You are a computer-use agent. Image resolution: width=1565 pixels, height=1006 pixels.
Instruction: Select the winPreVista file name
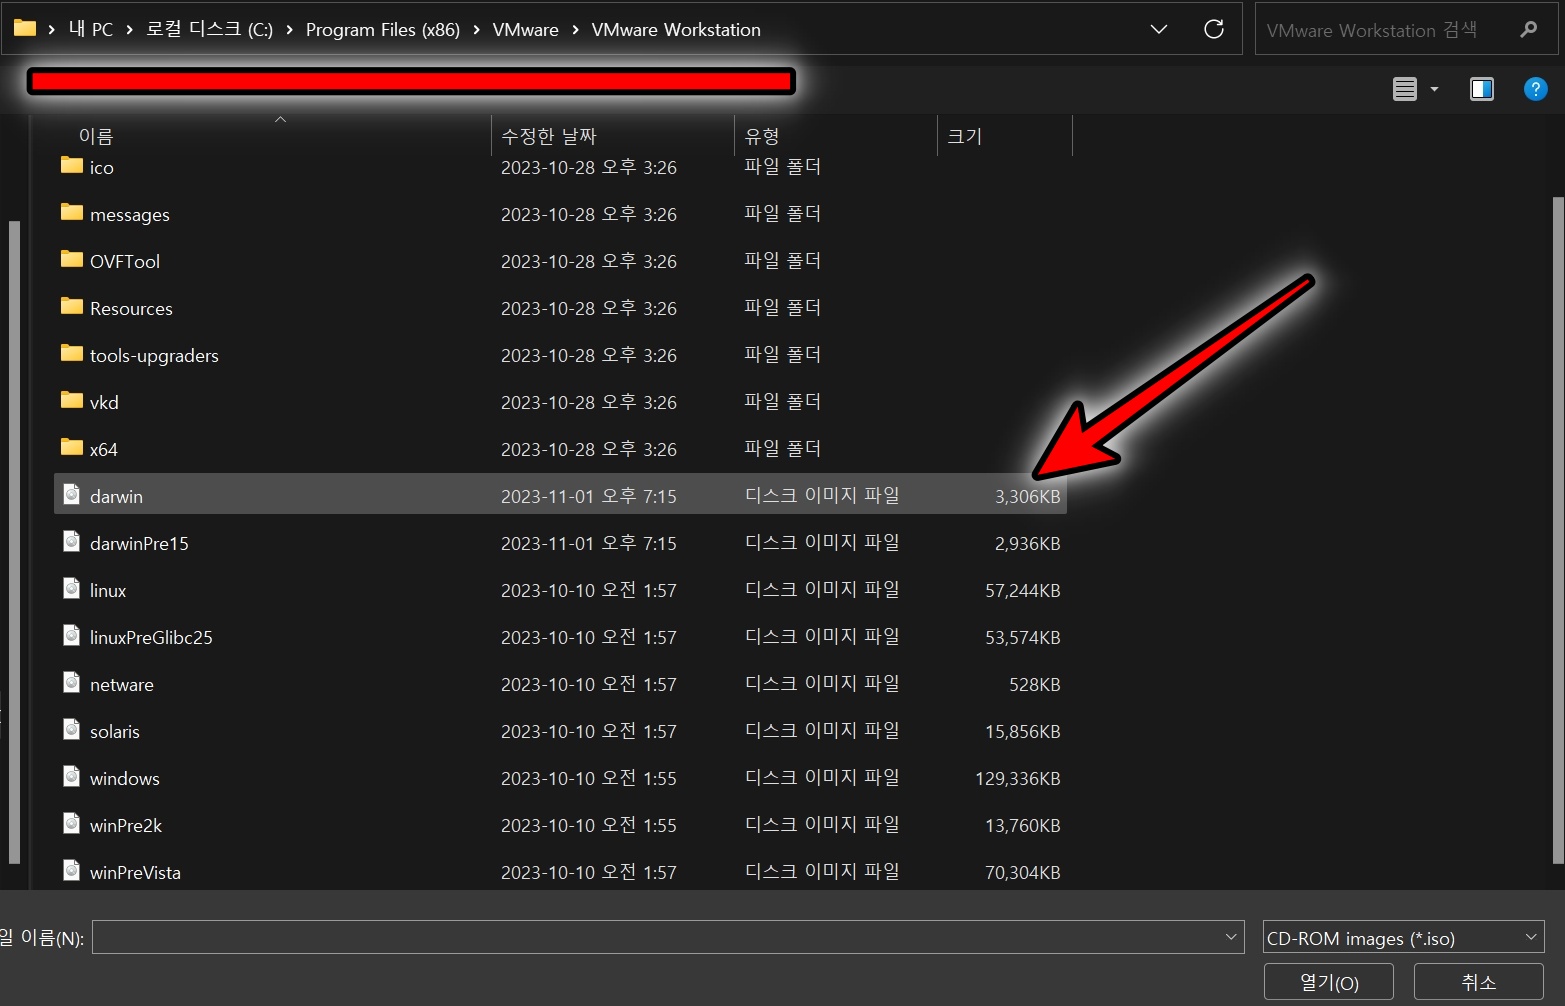(135, 872)
